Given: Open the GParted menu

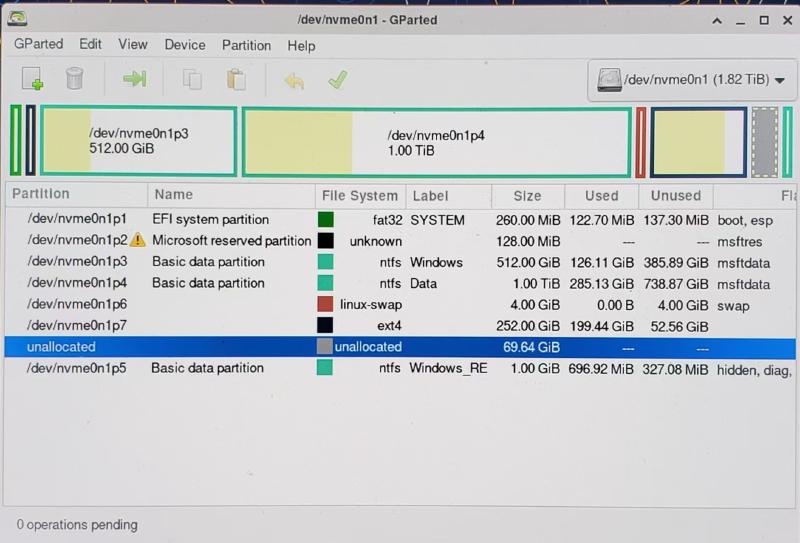Looking at the screenshot, I should coord(39,44).
